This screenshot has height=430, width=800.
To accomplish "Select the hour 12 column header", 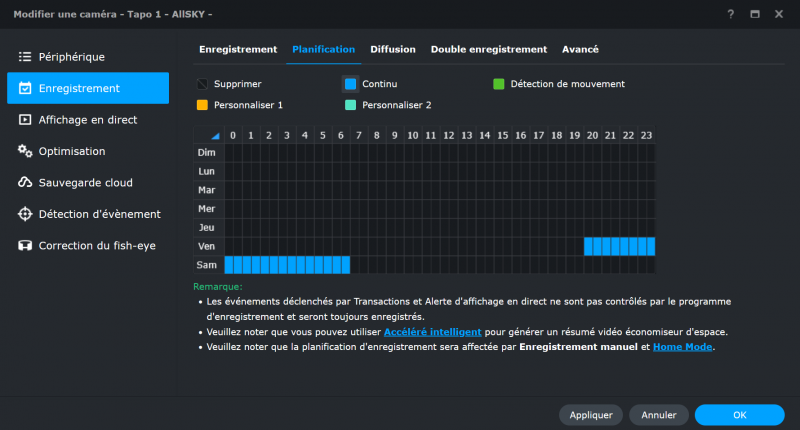I will (x=448, y=135).
